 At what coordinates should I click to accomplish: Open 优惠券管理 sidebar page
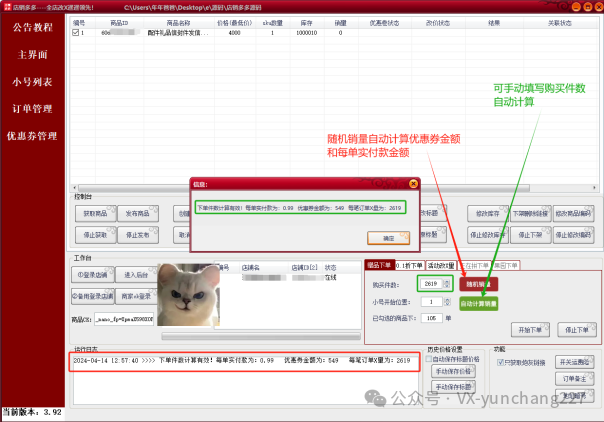pyautogui.click(x=32, y=136)
